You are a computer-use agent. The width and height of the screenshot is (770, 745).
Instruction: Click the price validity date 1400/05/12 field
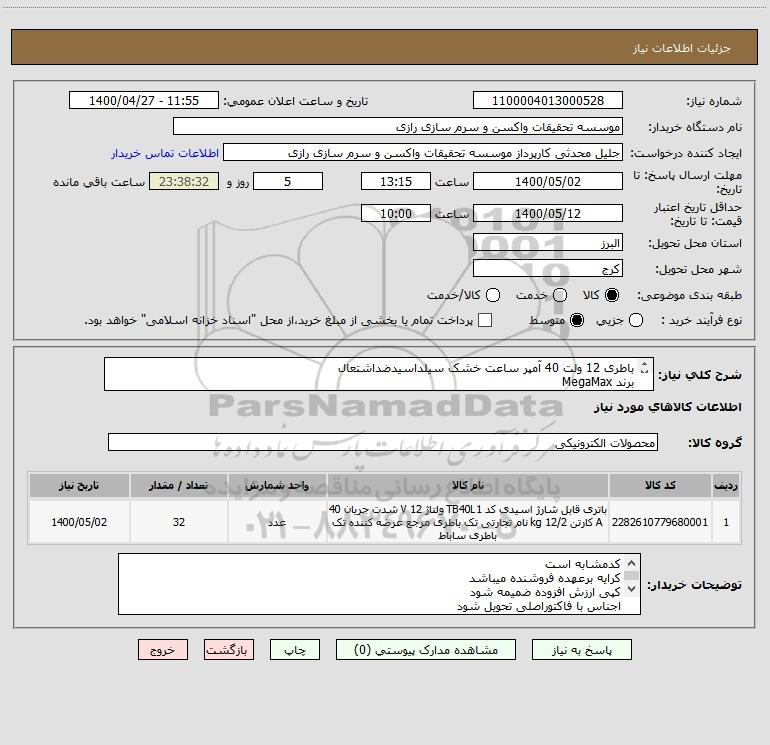(x=548, y=213)
